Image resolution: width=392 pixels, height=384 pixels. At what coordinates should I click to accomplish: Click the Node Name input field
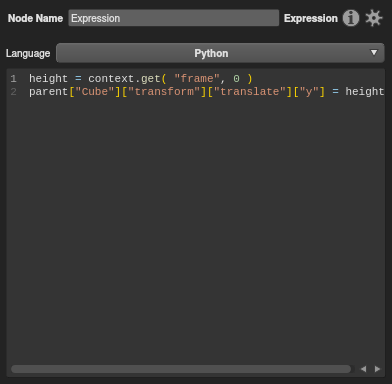tap(173, 18)
